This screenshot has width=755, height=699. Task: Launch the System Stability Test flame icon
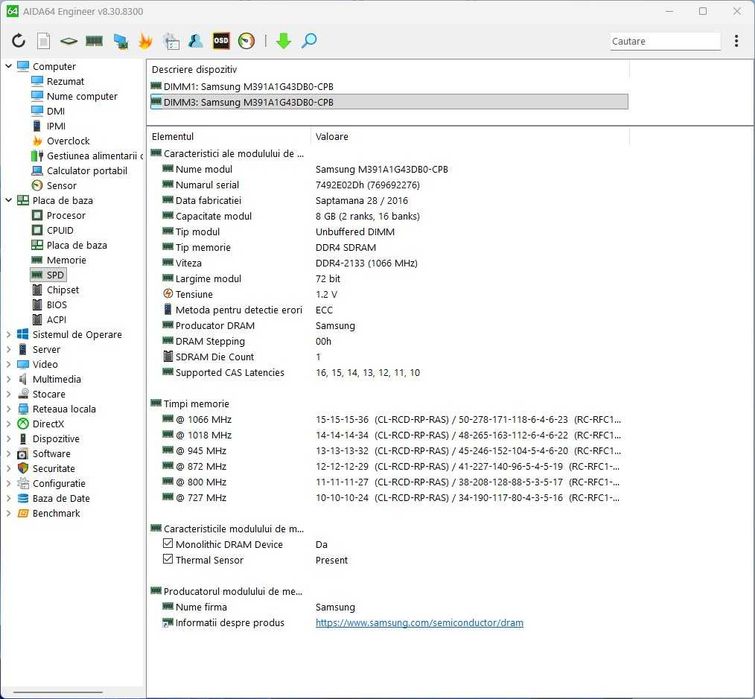[145, 41]
